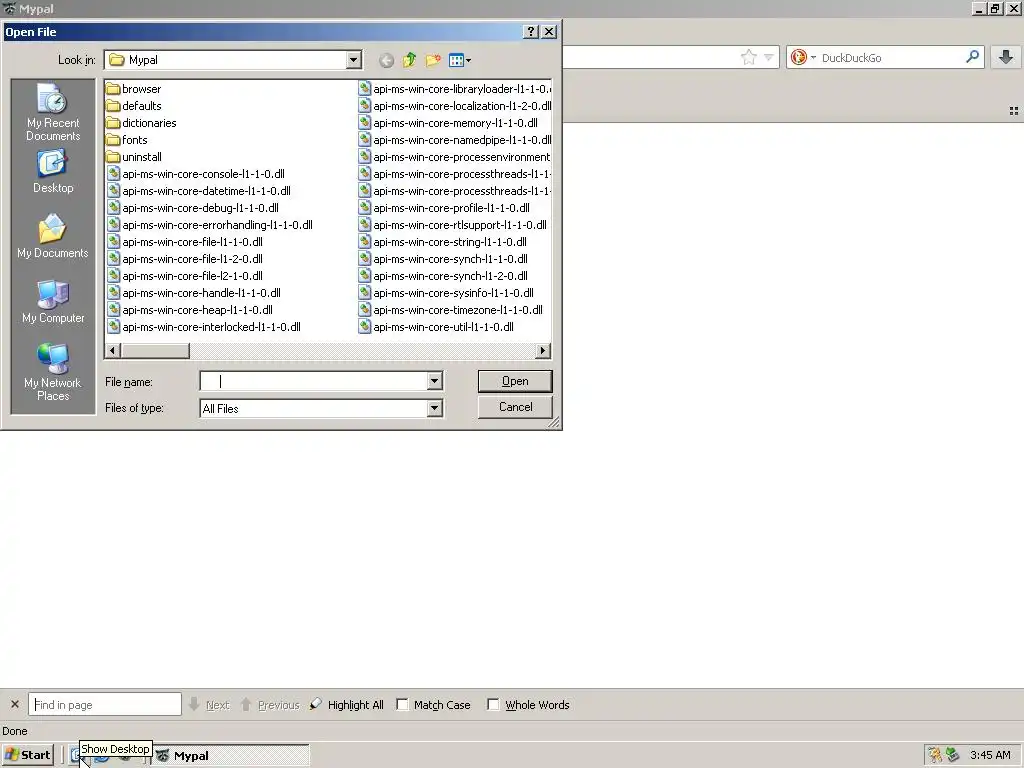Select the defaults folder
This screenshot has height=768, width=1024.
[134, 106]
